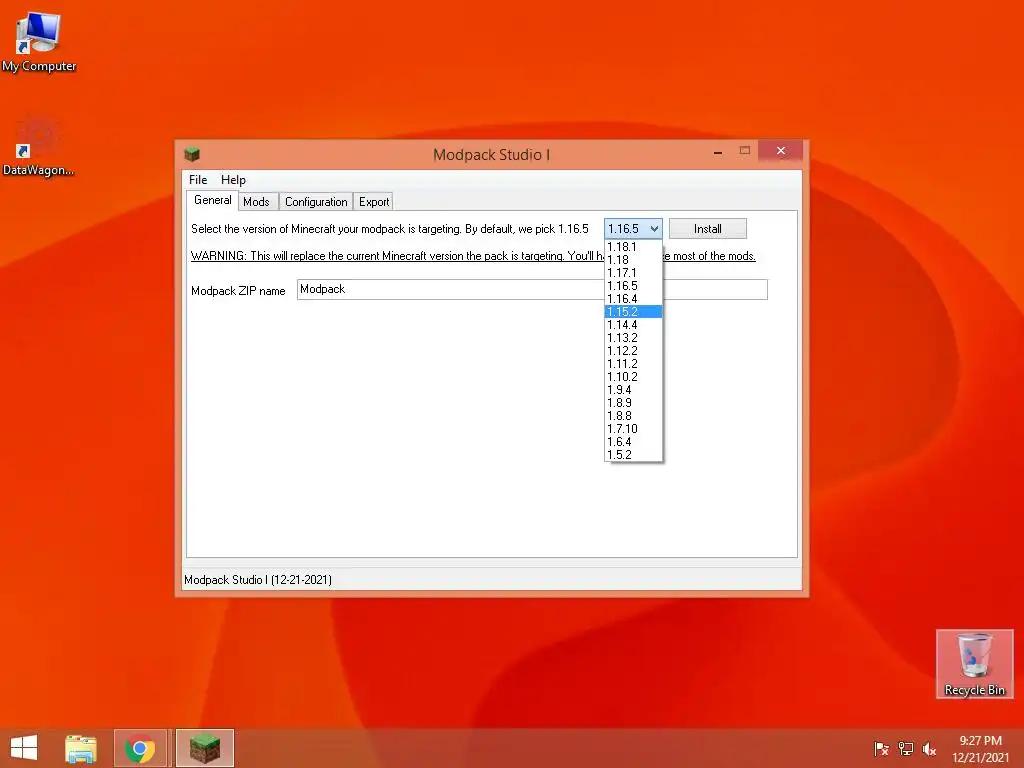Click the taskbar clock showing 9:27 PM

coord(980,749)
